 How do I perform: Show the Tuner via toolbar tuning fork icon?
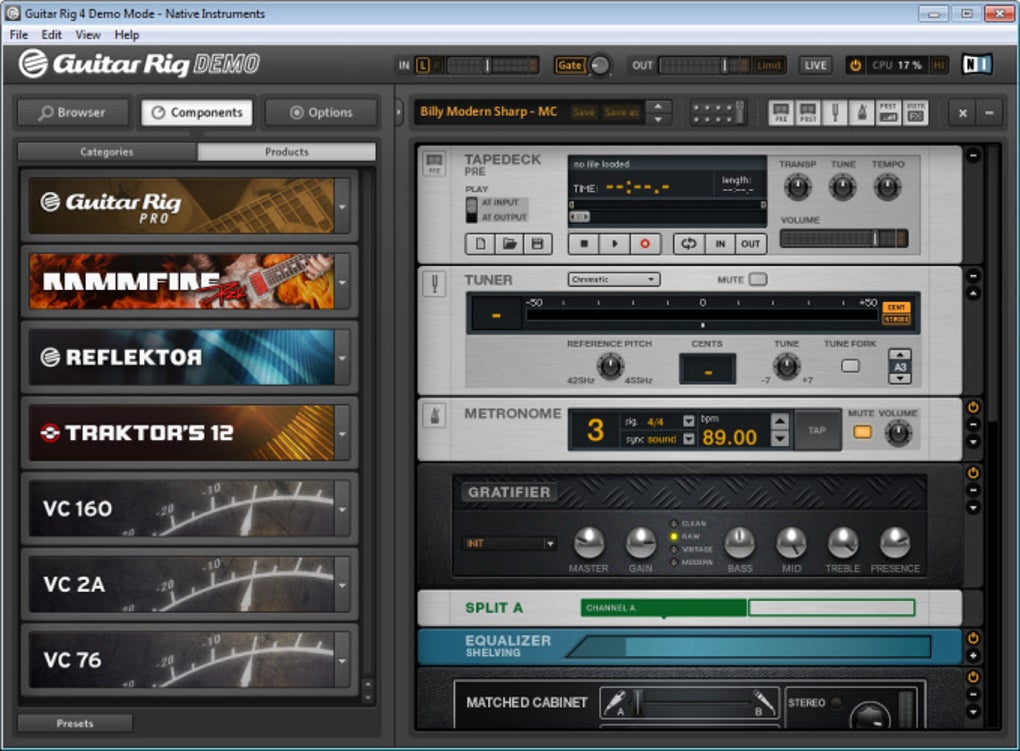pyautogui.click(x=835, y=113)
